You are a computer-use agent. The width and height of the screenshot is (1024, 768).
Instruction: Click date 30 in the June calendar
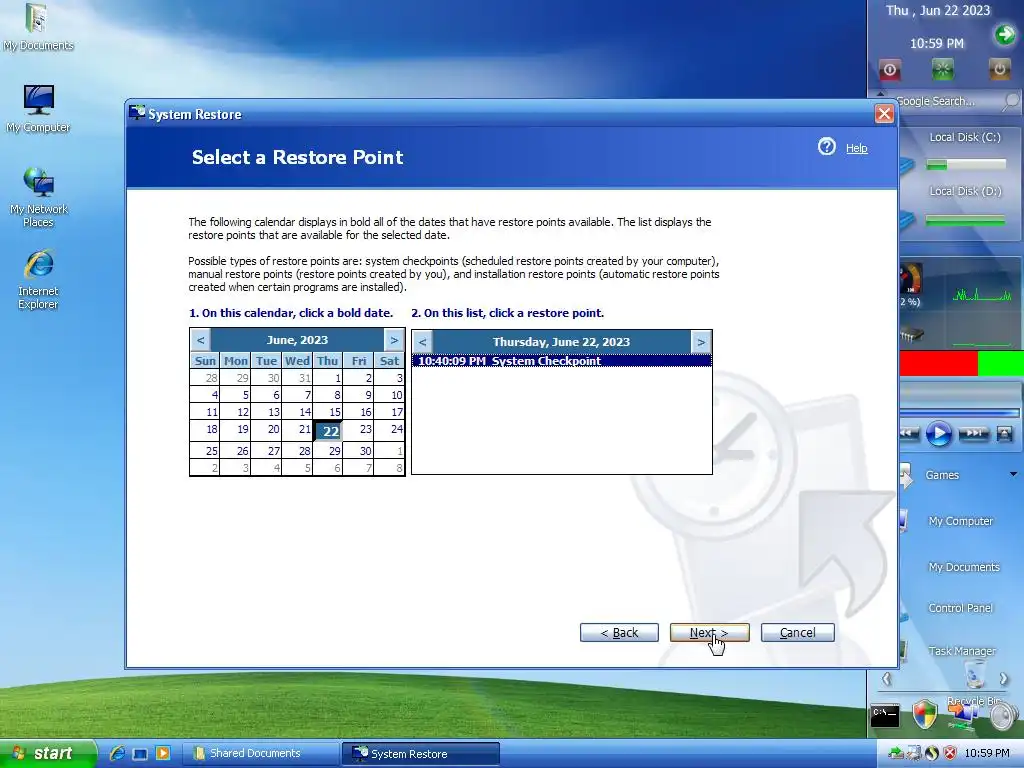pyautogui.click(x=359, y=451)
